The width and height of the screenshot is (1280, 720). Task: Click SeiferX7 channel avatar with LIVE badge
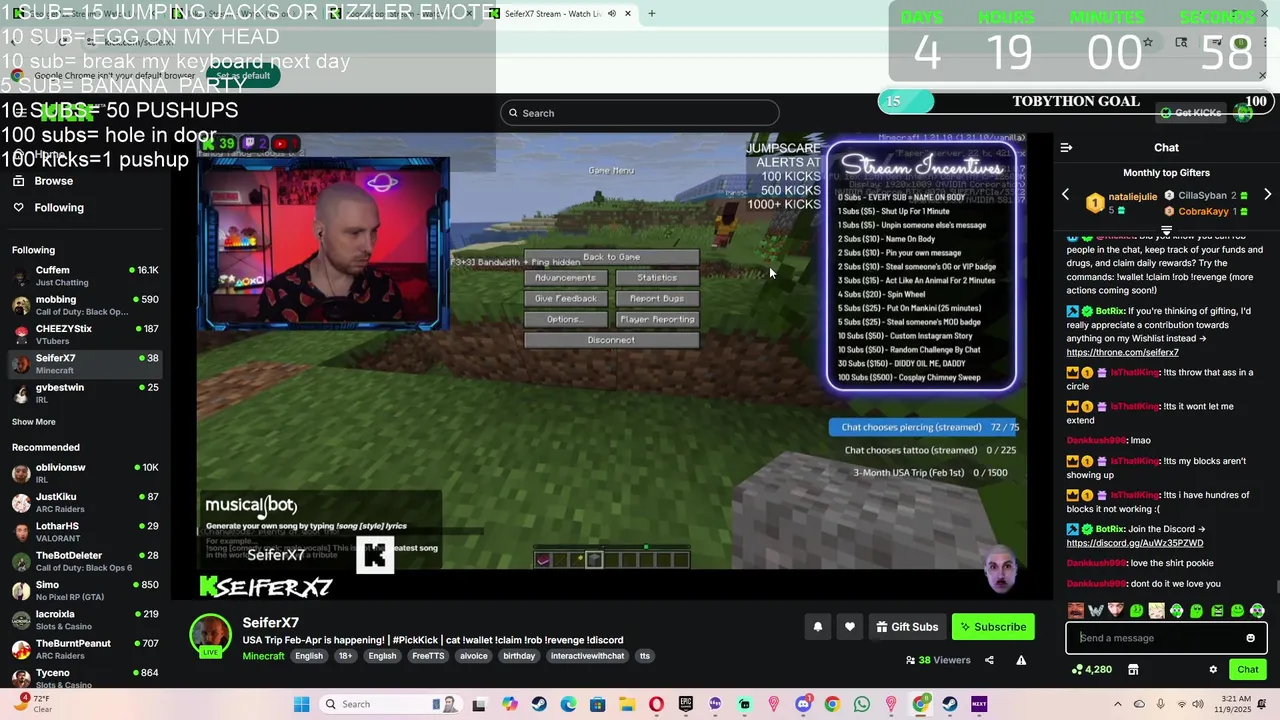(210, 636)
